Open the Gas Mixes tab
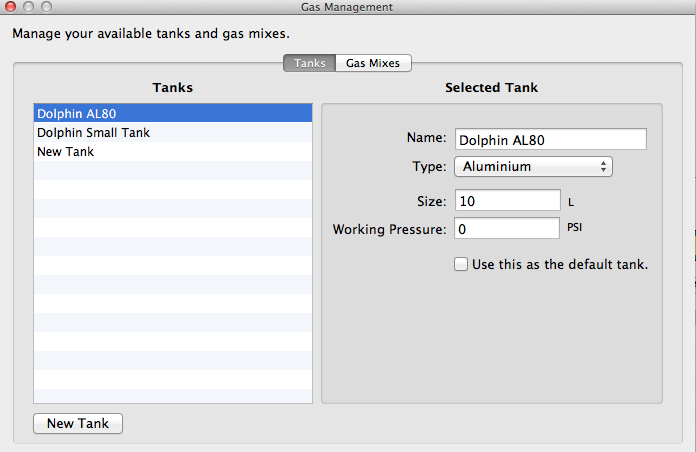 coord(373,63)
